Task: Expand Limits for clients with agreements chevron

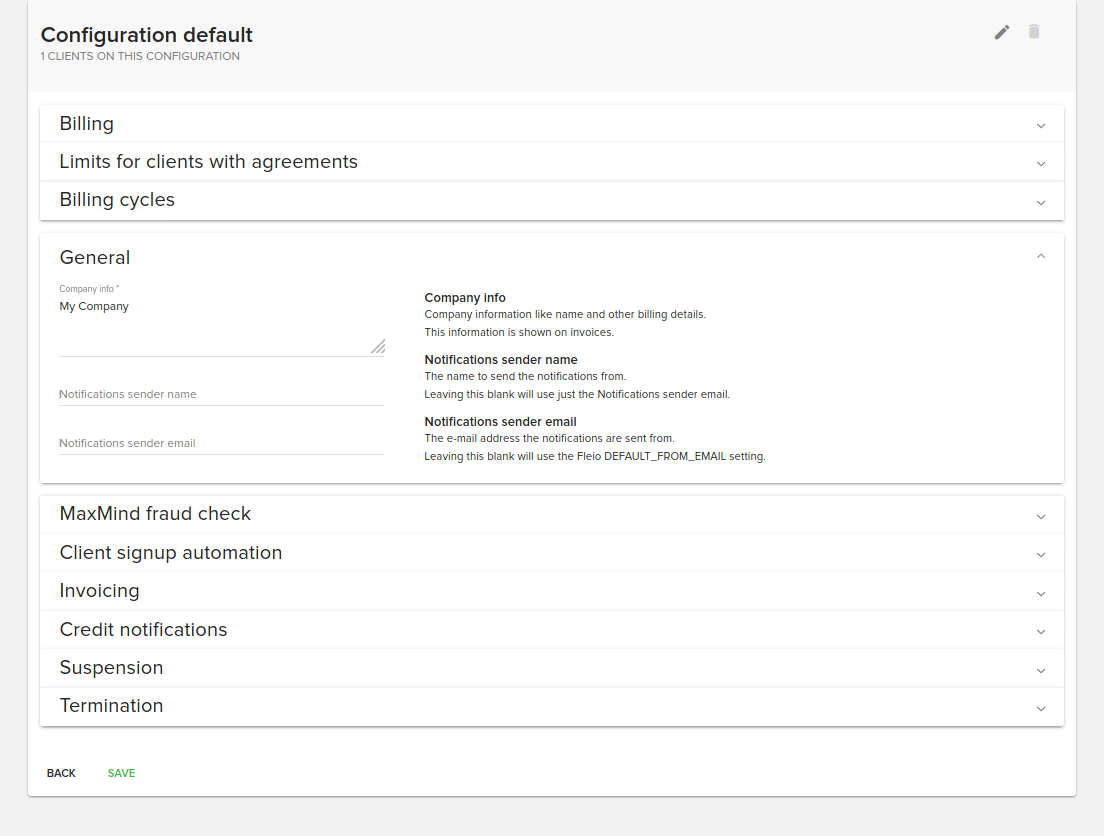Action: (1041, 164)
